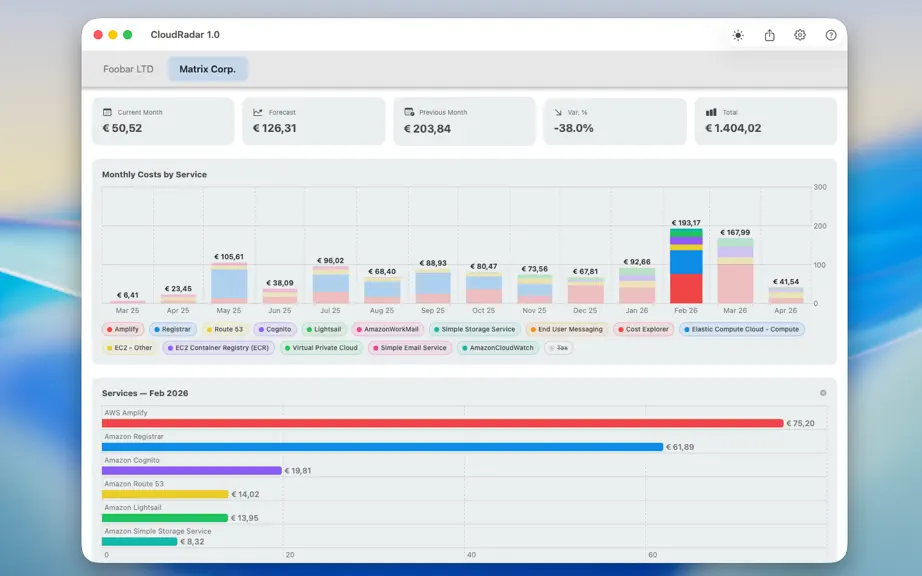Click the Var. % card

tap(615, 121)
